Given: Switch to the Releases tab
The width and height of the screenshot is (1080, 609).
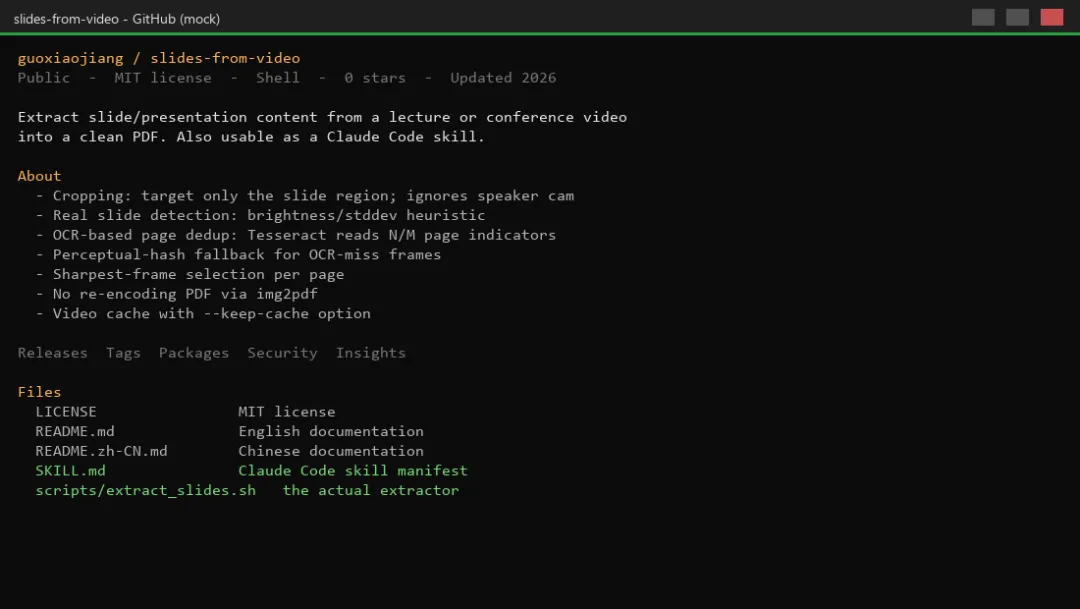Looking at the screenshot, I should click(52, 353).
